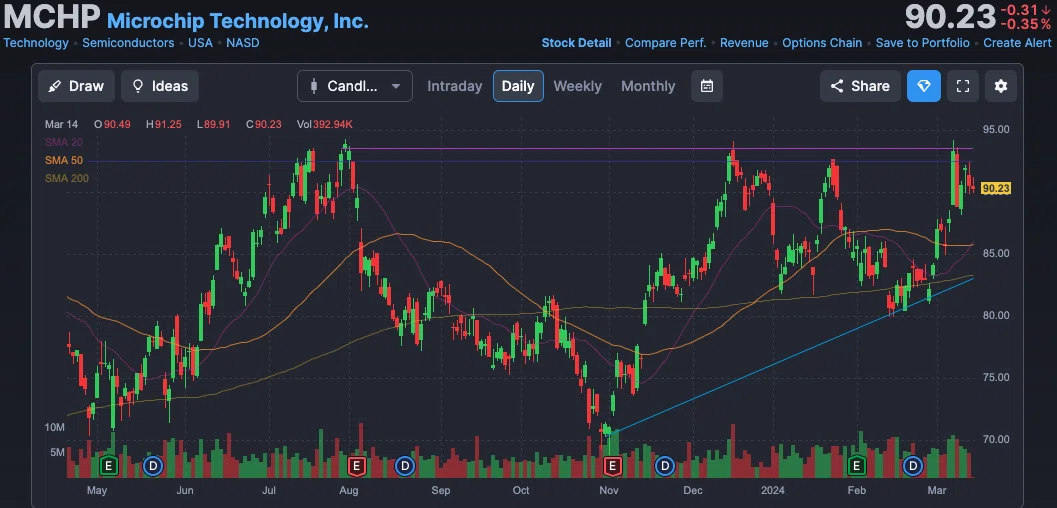
Task: Click the November earnings E marker
Action: 613,466
